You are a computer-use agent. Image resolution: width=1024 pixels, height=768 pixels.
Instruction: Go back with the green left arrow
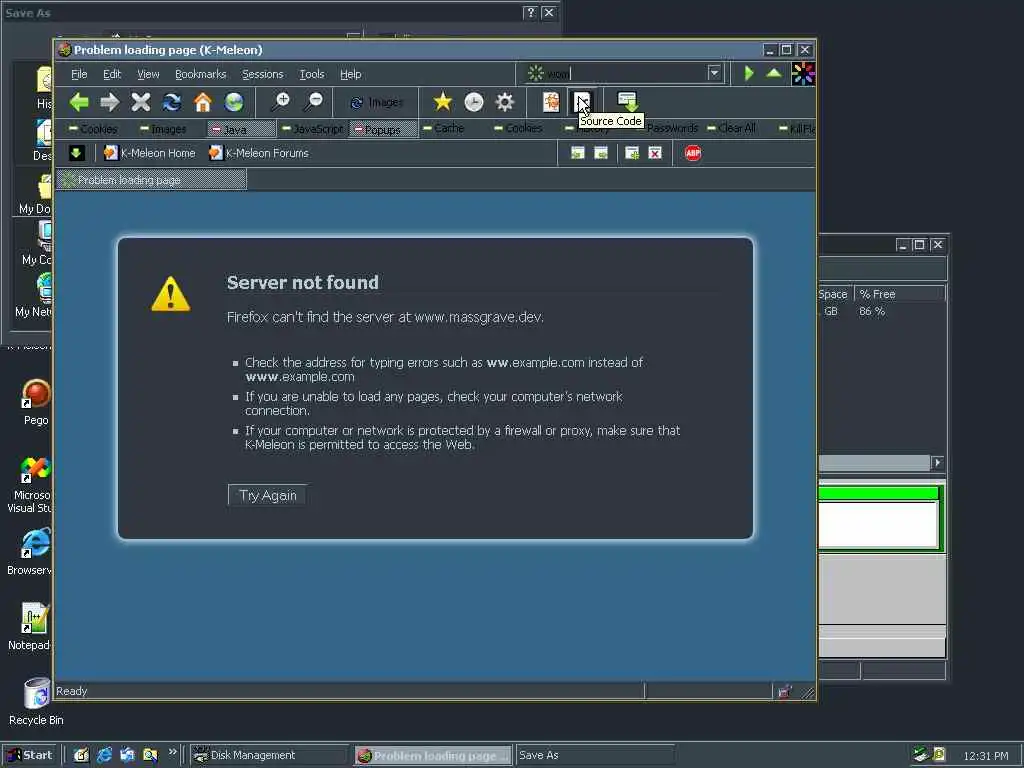[x=79, y=102]
